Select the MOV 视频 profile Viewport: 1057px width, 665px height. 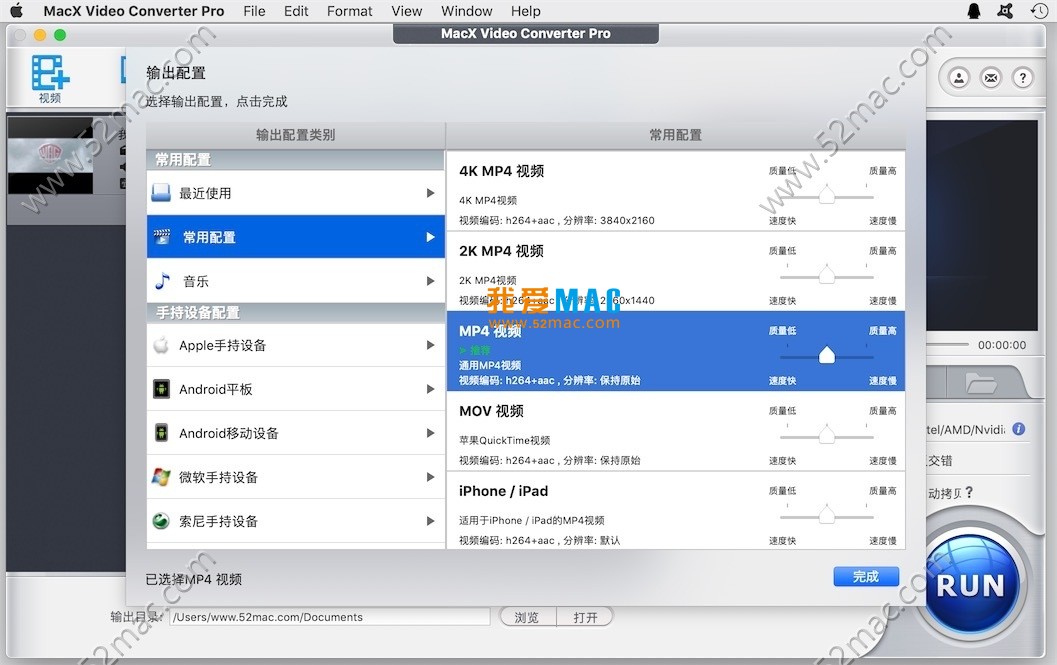675,431
